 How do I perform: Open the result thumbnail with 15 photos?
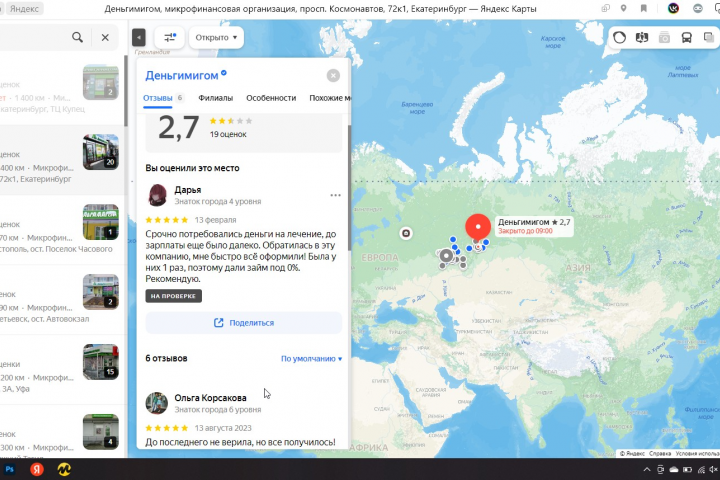pyautogui.click(x=101, y=362)
